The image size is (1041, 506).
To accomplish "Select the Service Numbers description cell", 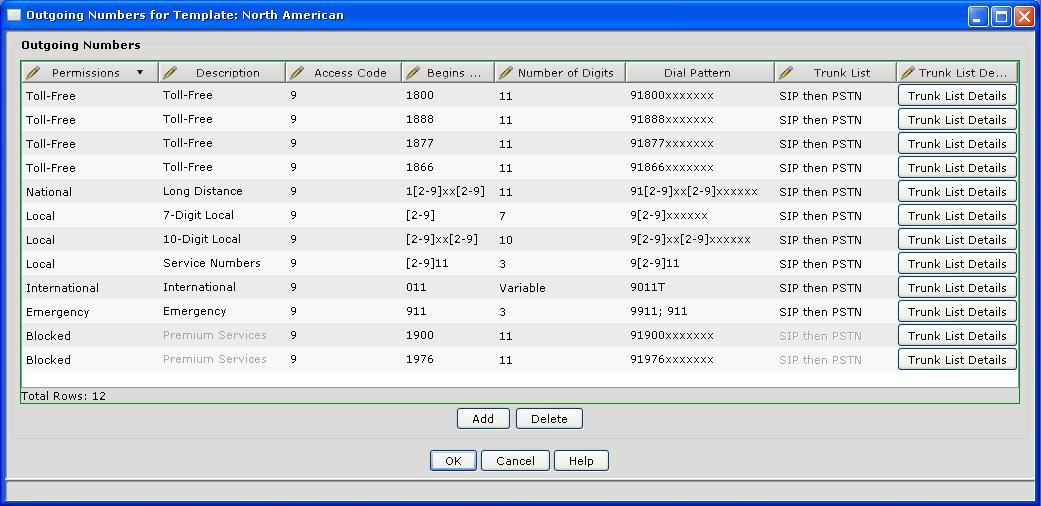I will pos(222,264).
